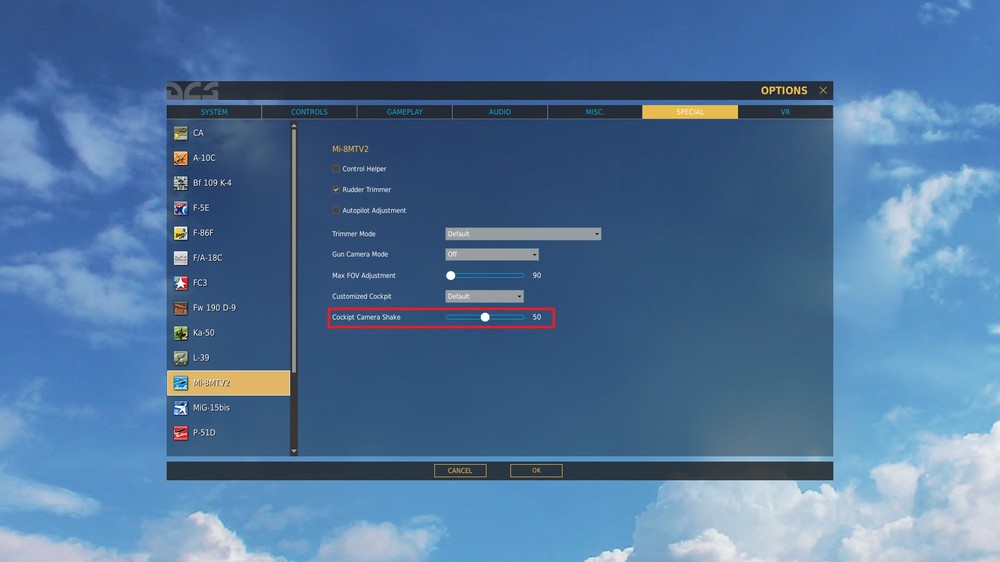
Task: Select the MiG-15bis module icon
Action: pos(180,408)
